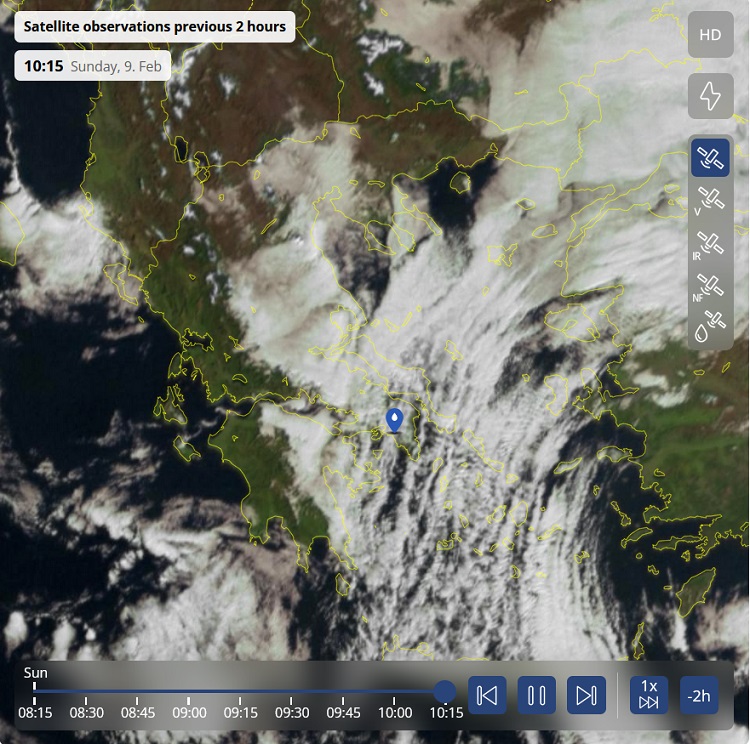The width and height of the screenshot is (750, 744).
Task: Pause the satellite animation
Action: click(537, 695)
